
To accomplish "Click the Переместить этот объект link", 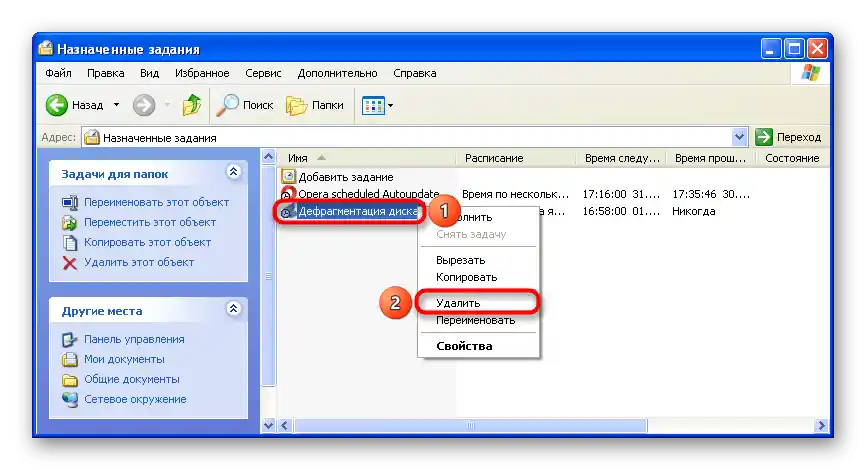I will [150, 222].
